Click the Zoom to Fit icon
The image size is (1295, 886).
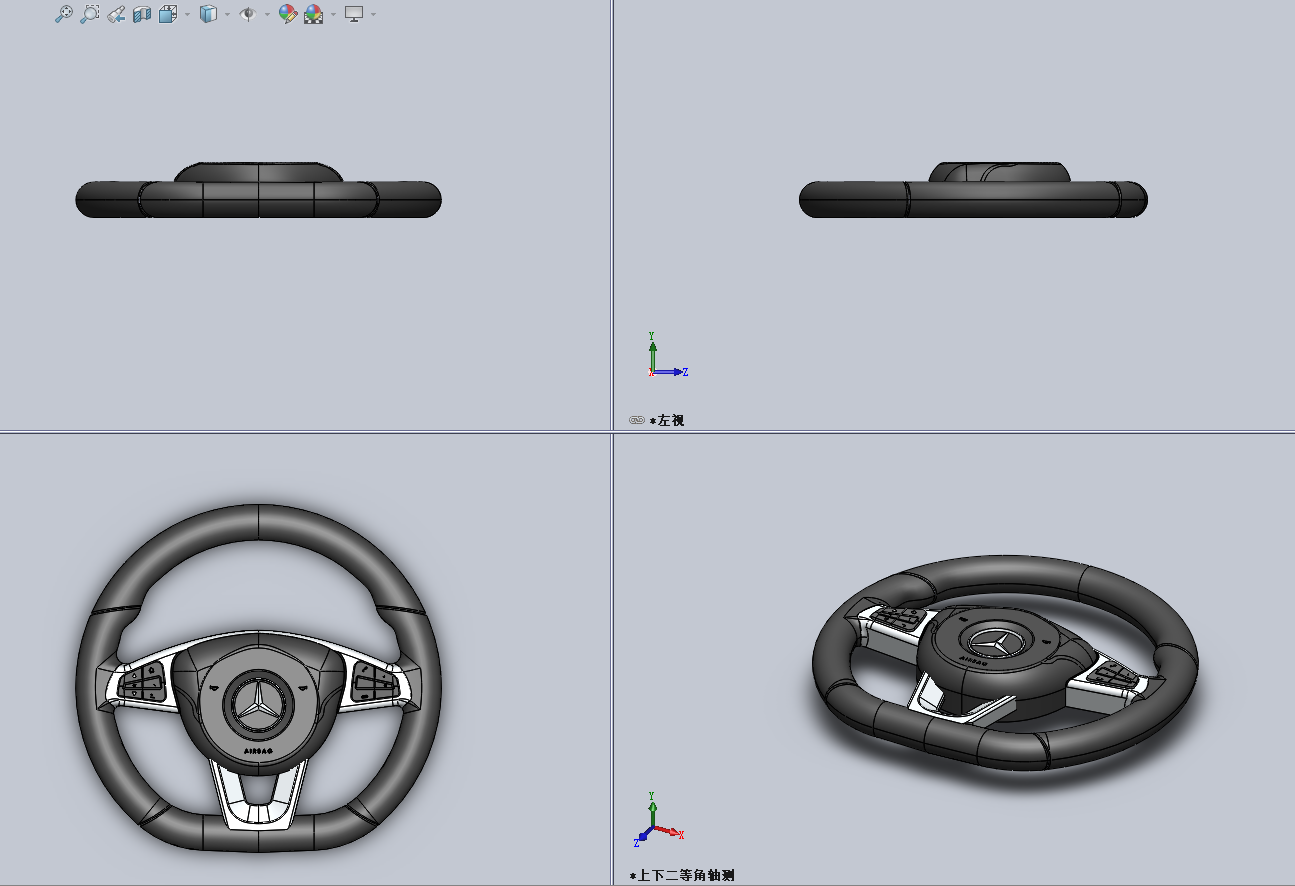click(x=63, y=14)
